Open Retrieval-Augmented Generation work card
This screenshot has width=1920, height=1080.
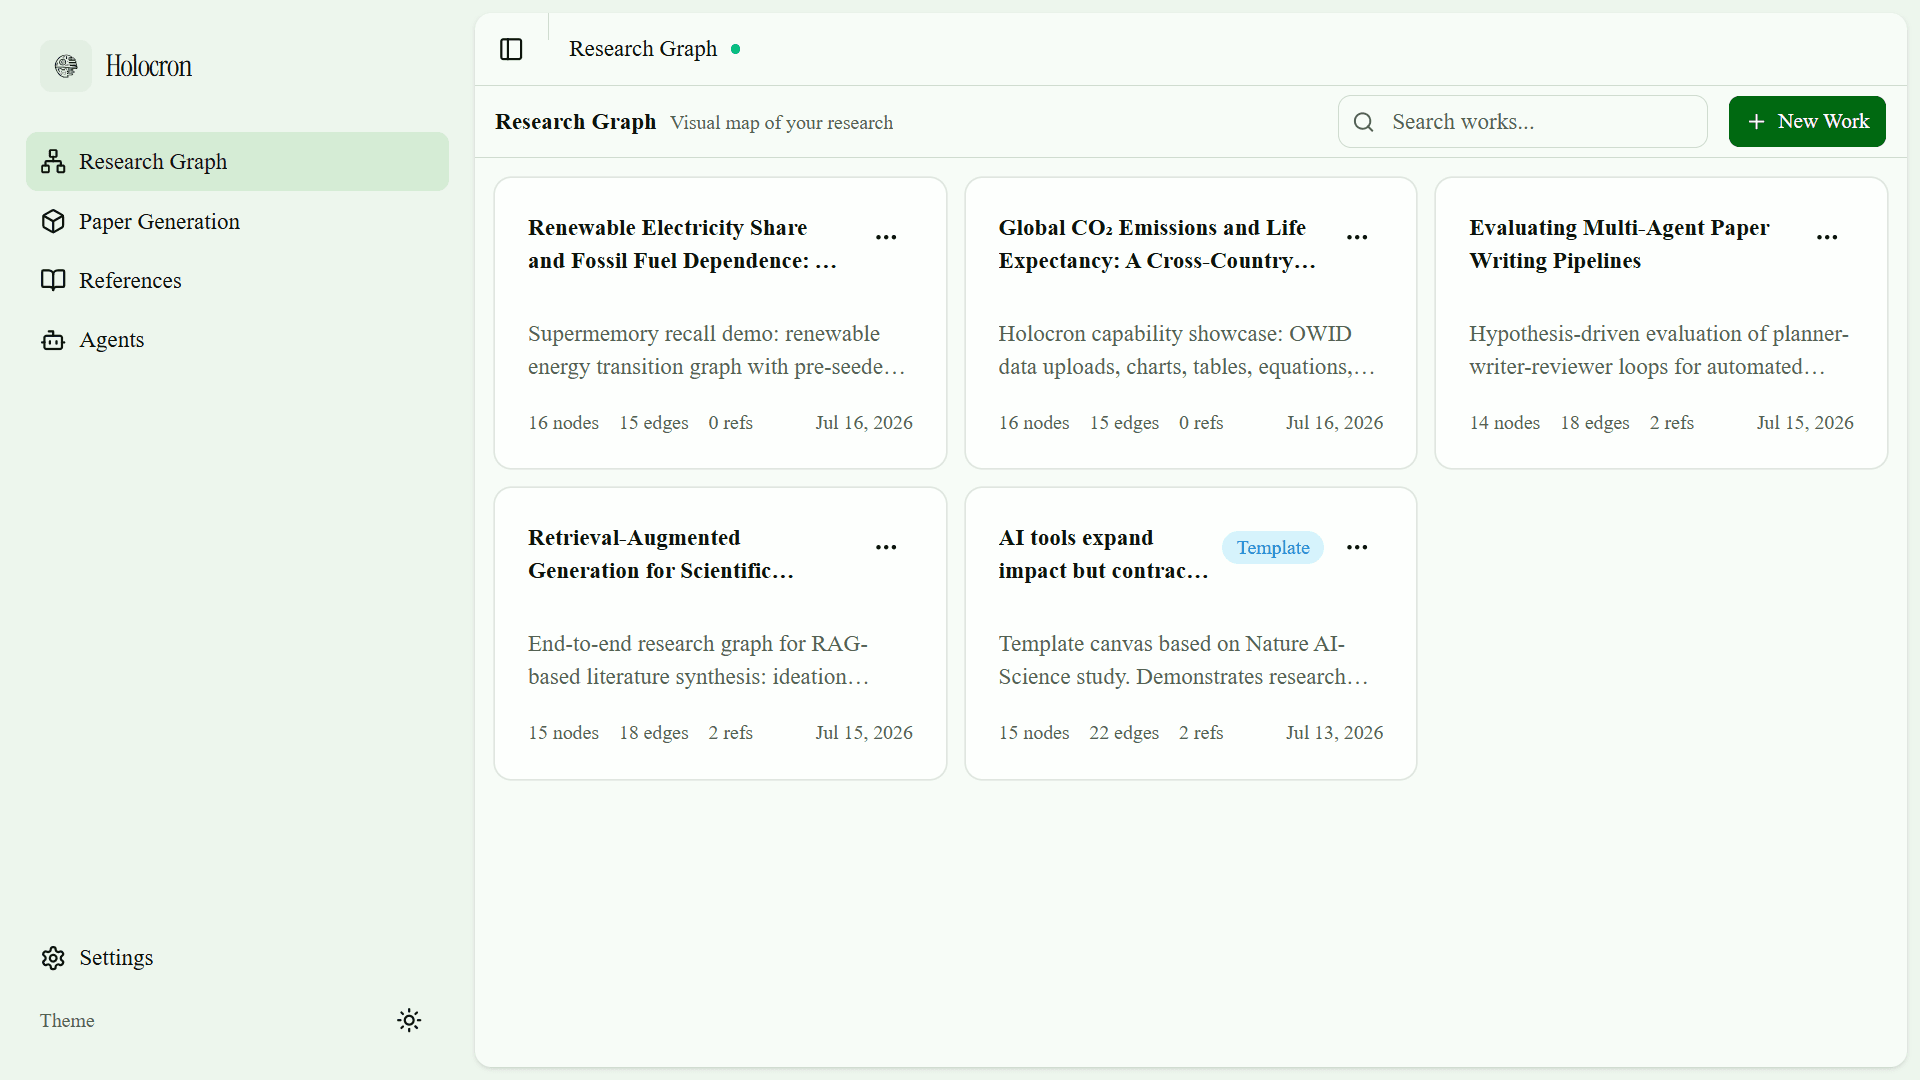click(720, 634)
